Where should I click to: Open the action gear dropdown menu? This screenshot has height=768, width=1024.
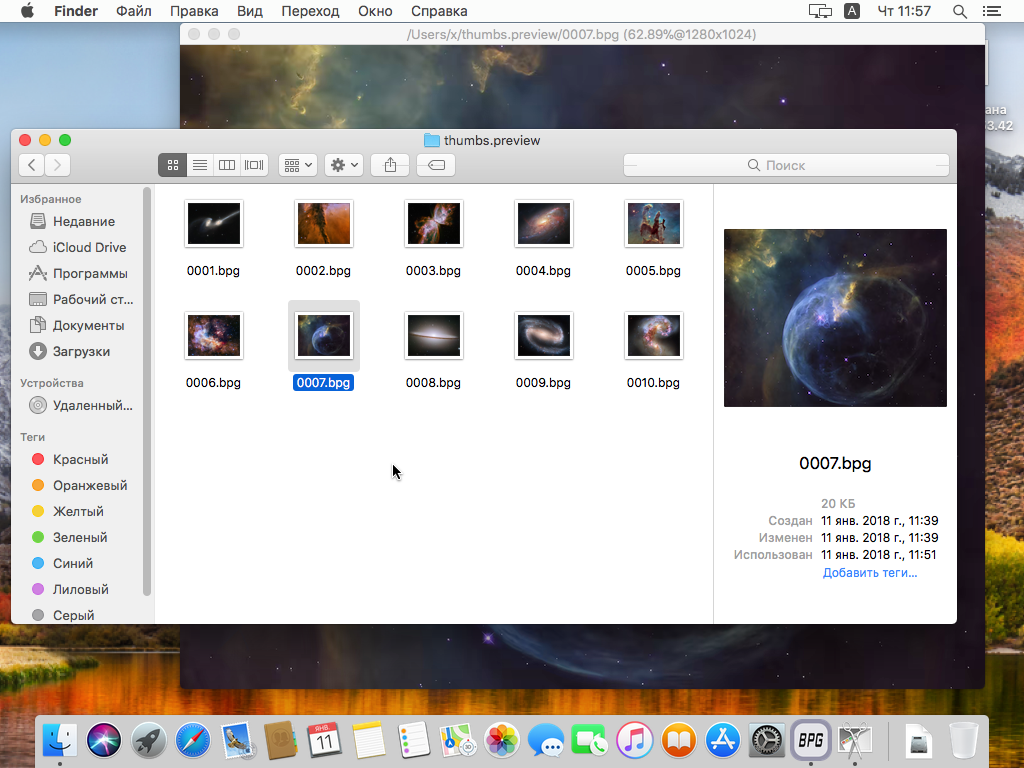343,165
